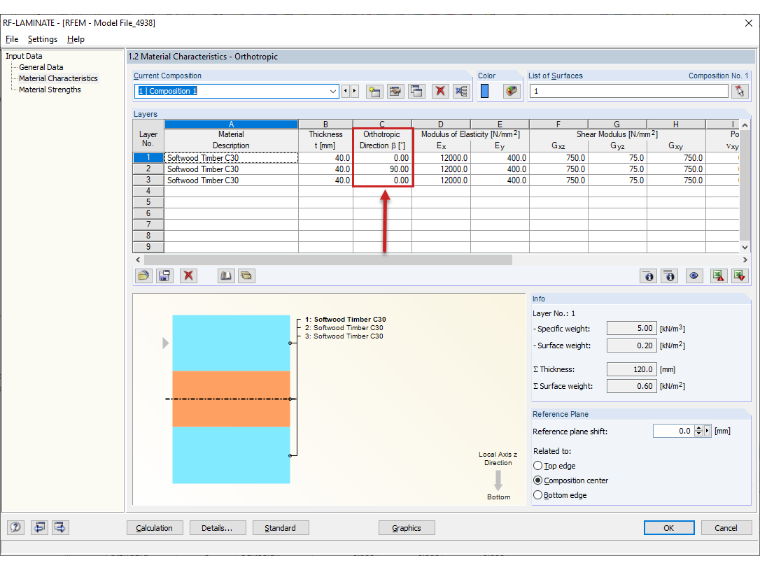This screenshot has height=570, width=760.
Task: Click the Rename Composition icon
Action: click(396, 91)
